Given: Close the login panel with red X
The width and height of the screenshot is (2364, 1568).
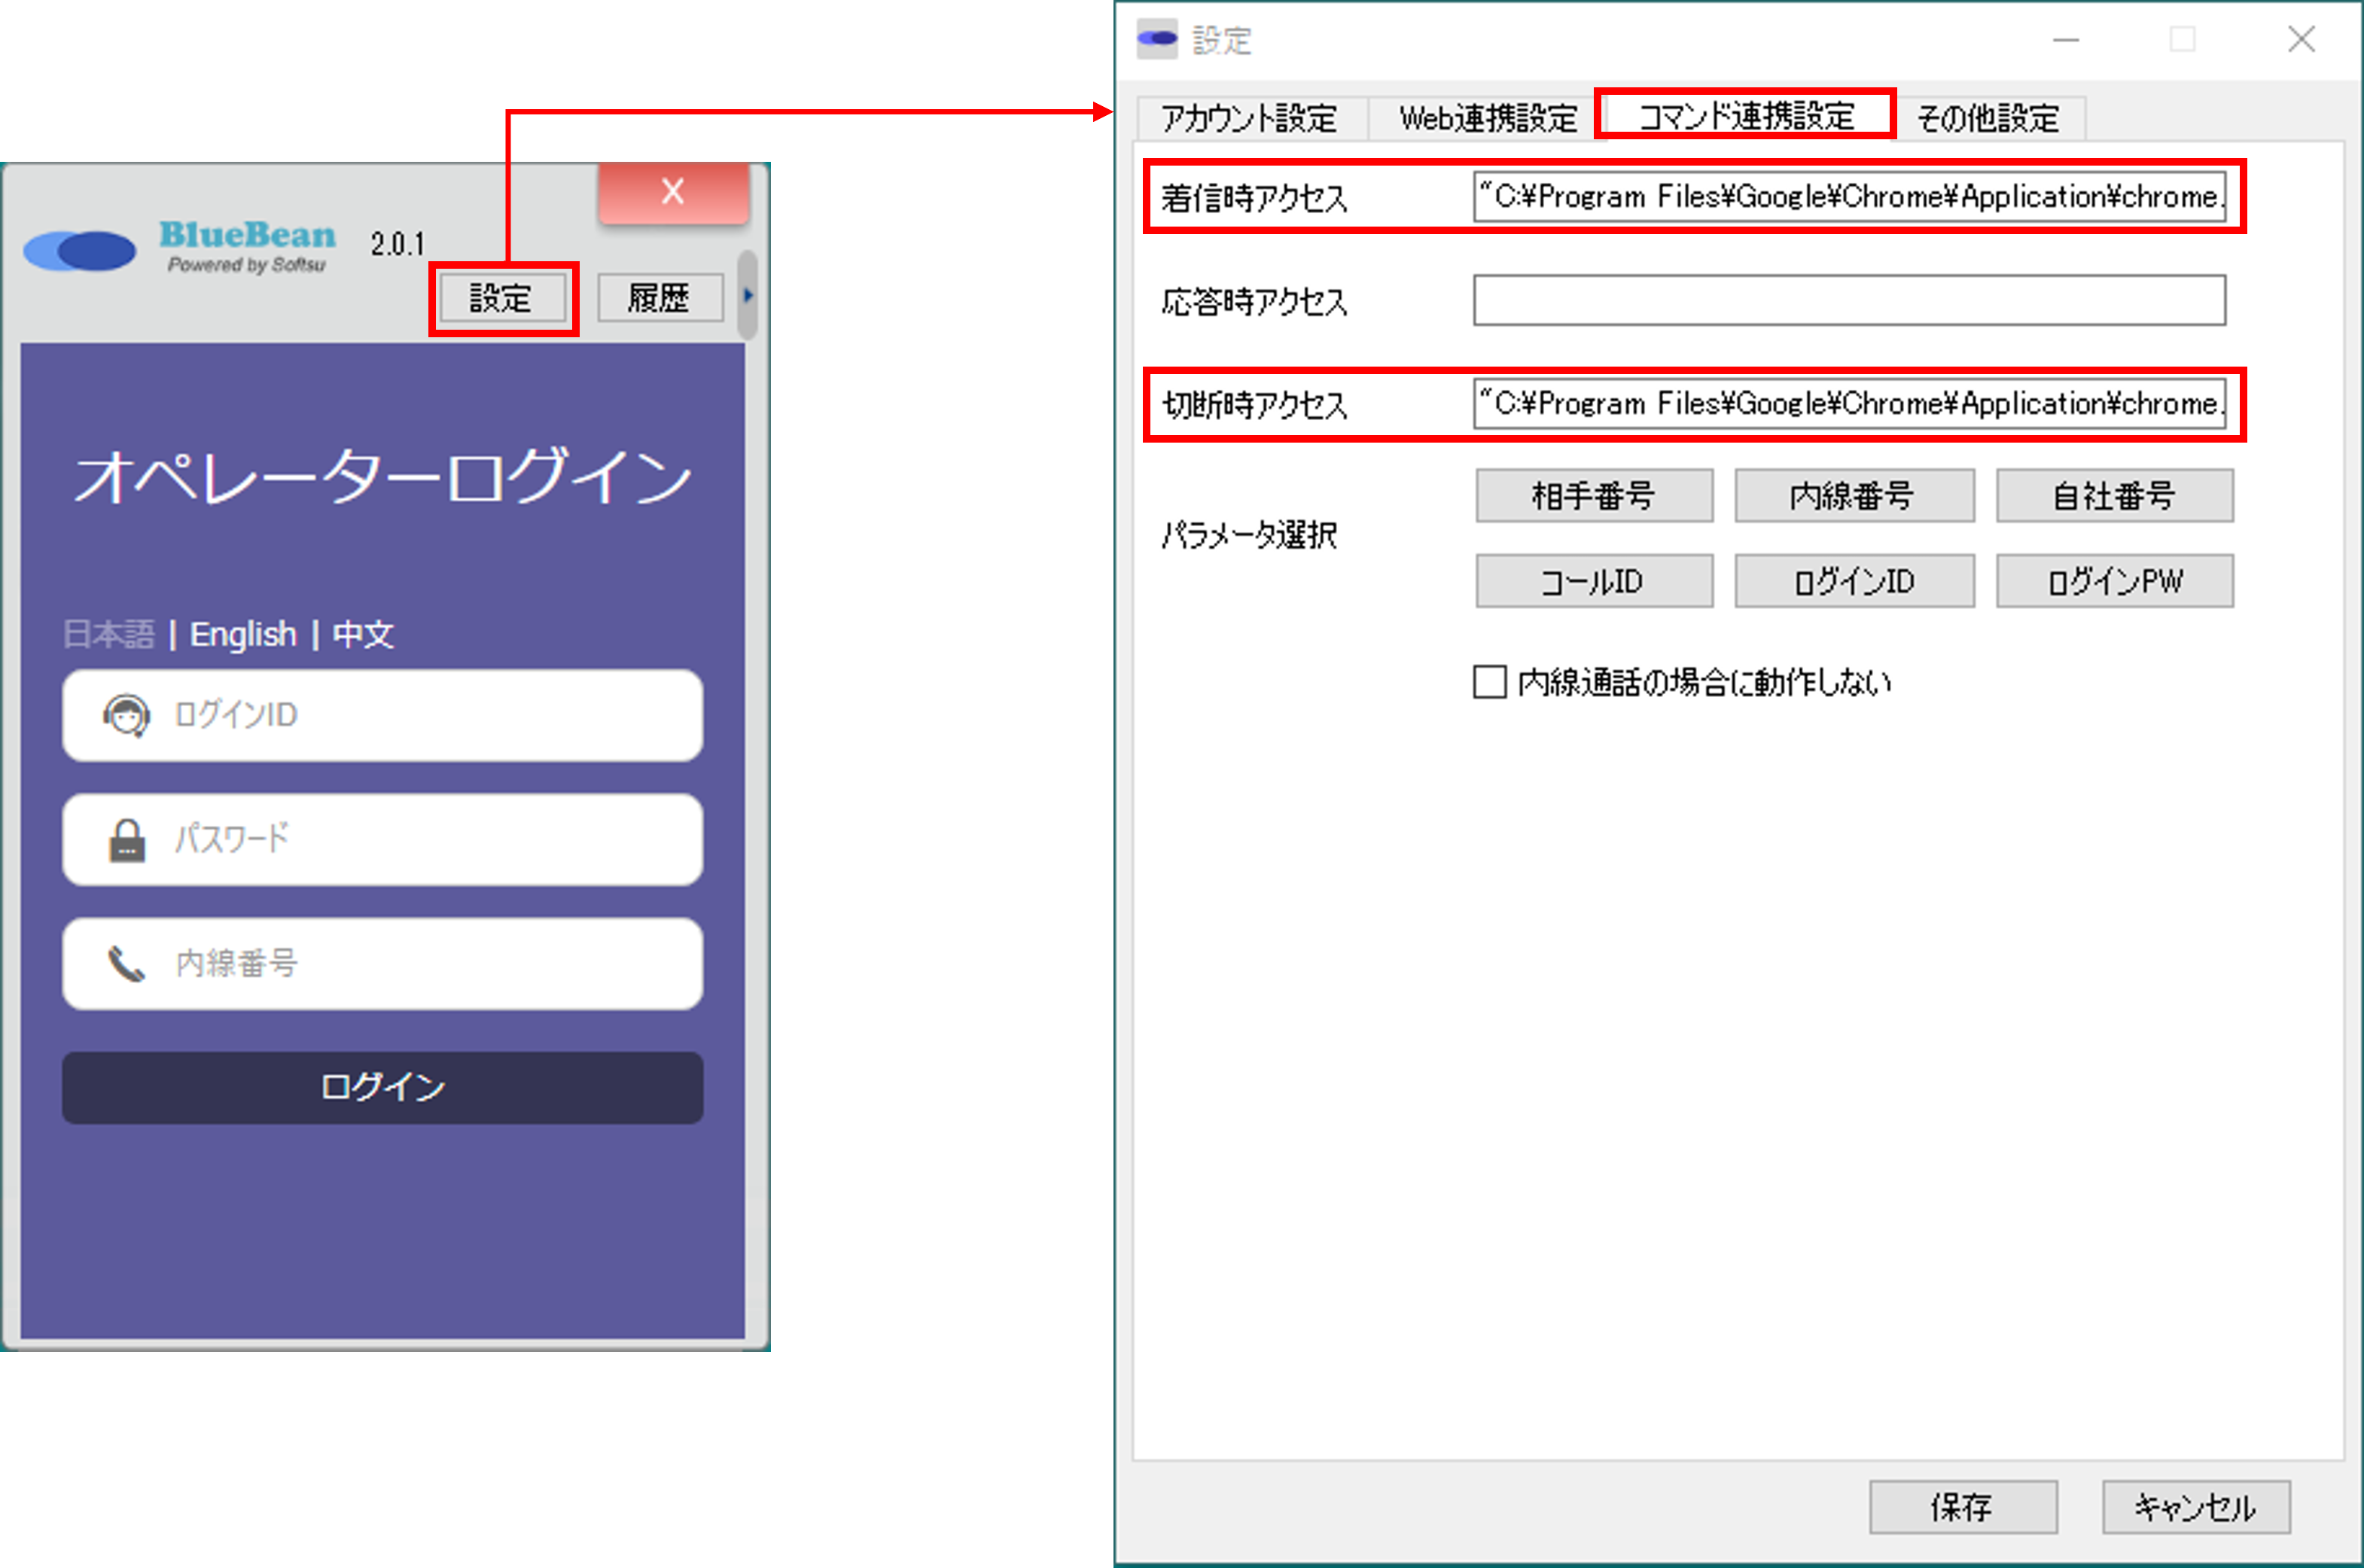Looking at the screenshot, I should click(673, 192).
